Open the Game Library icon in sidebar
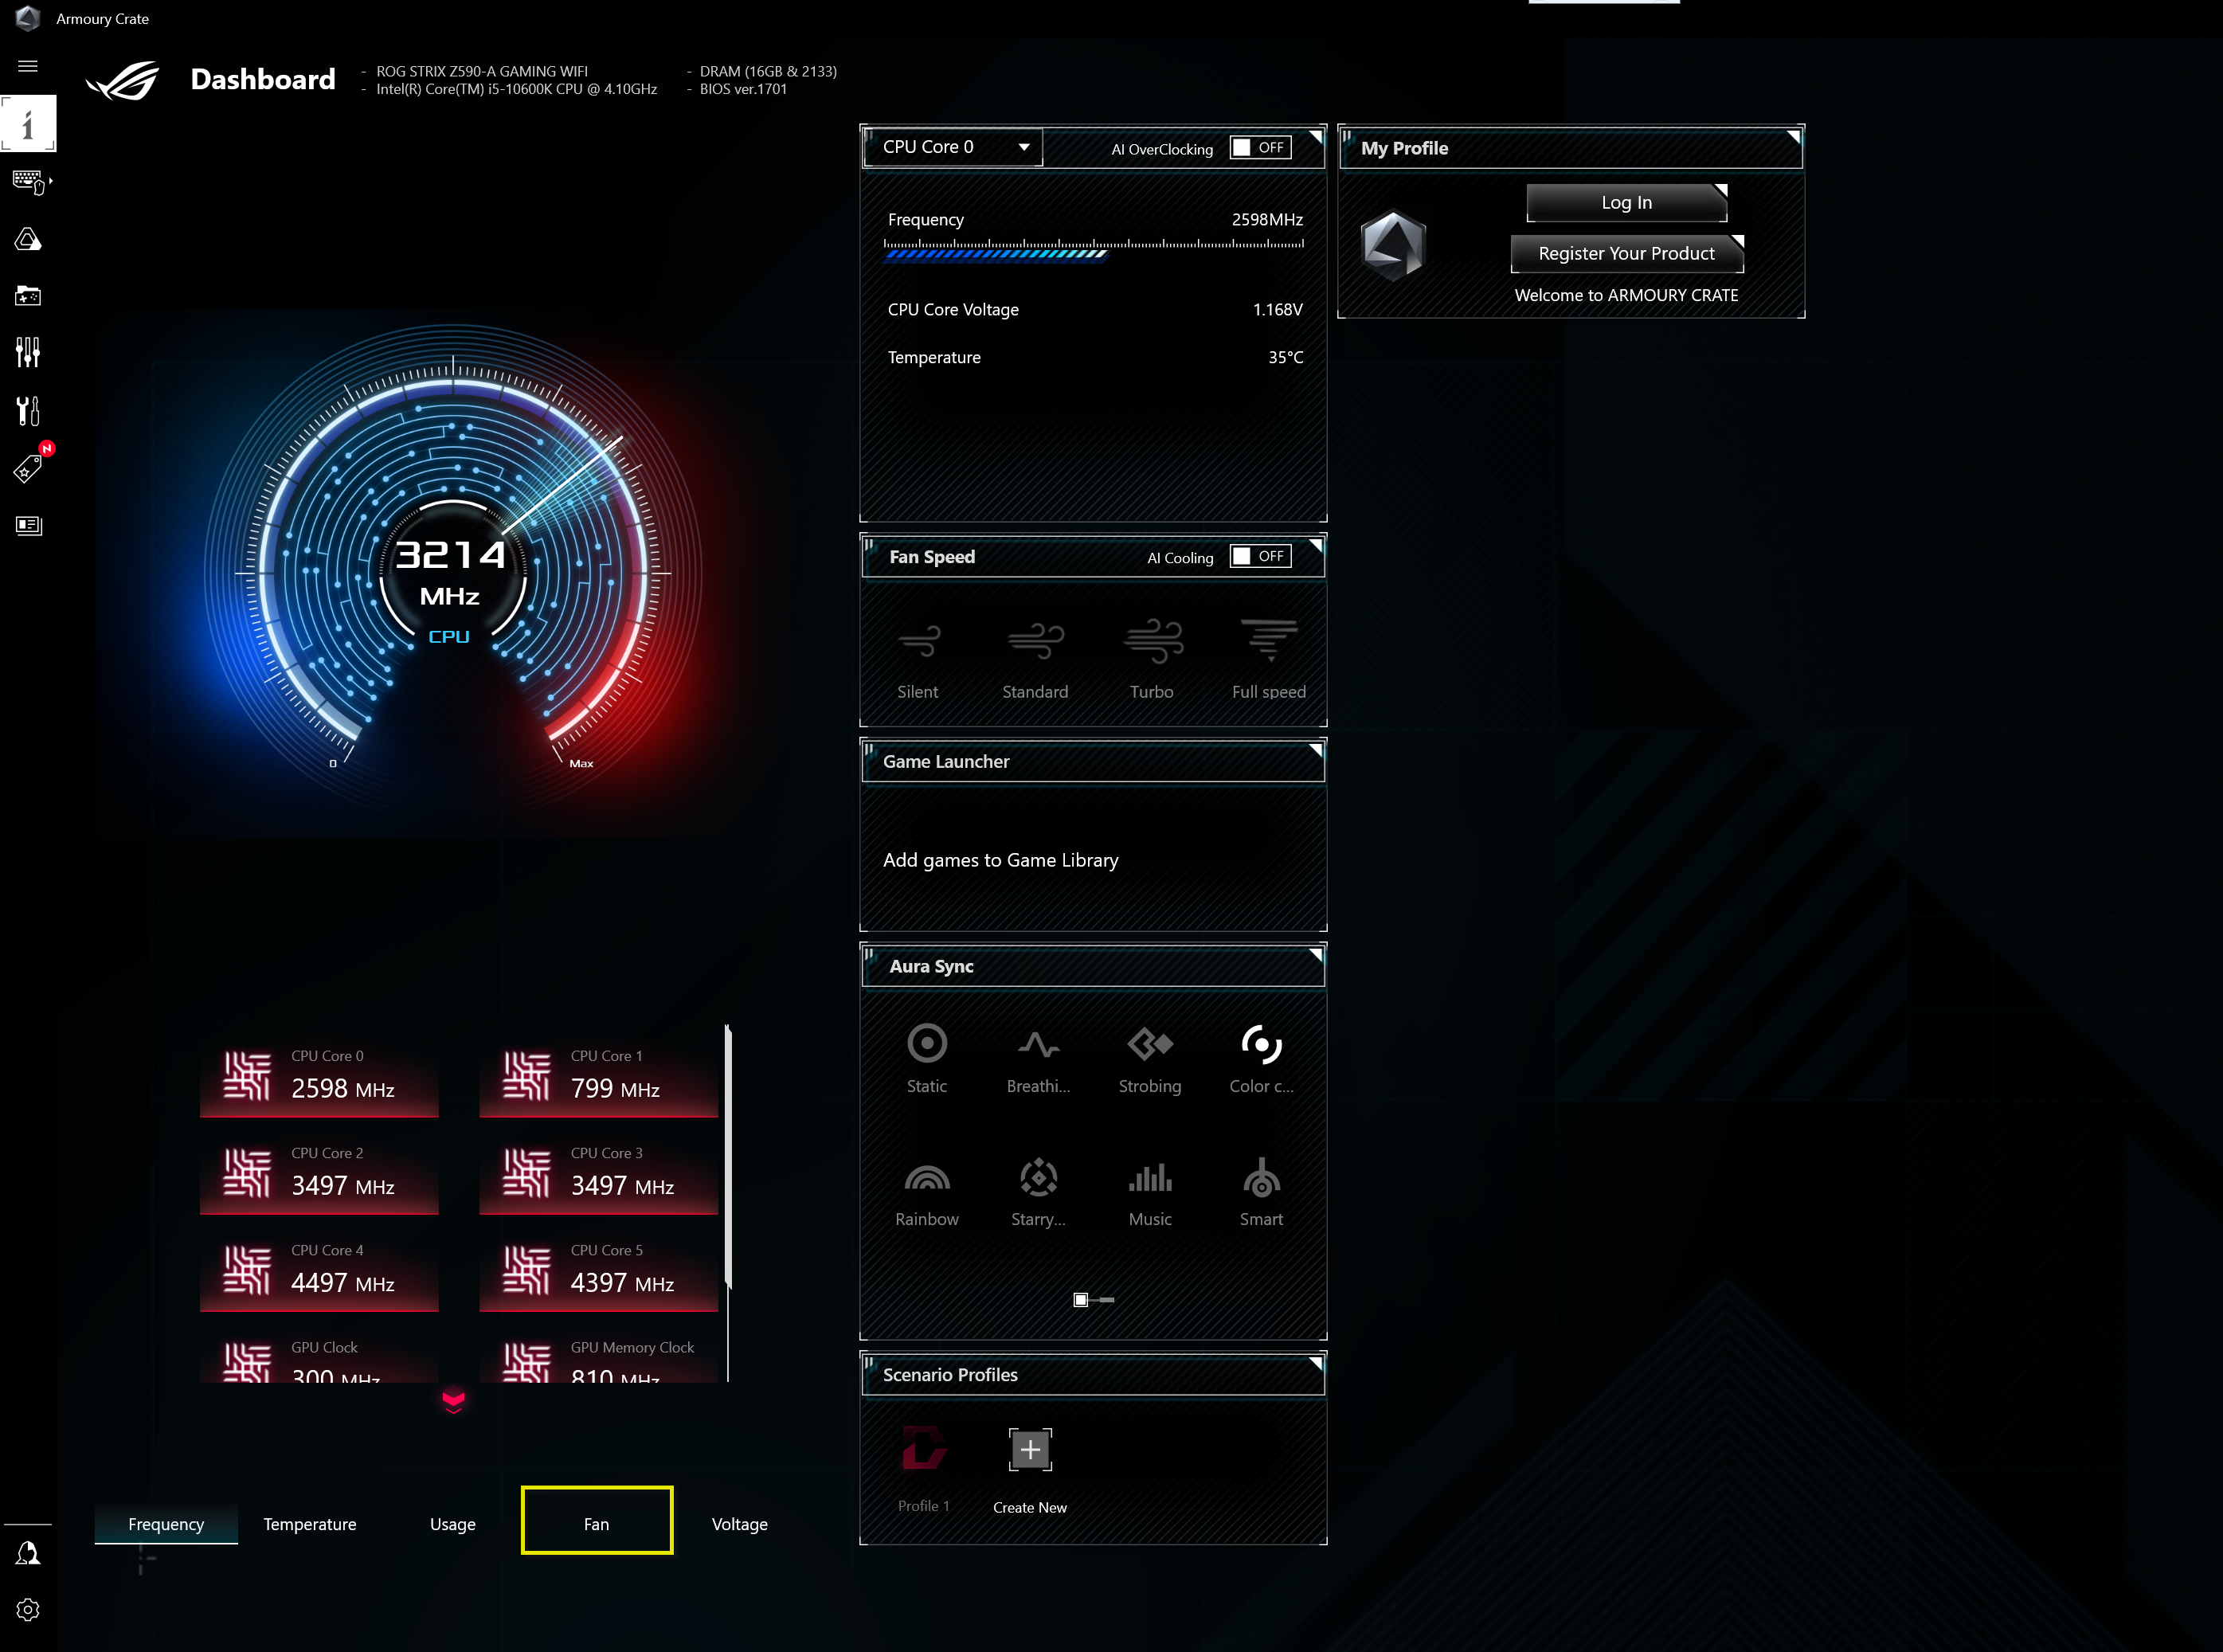Image resolution: width=2223 pixels, height=1652 pixels. [28, 296]
